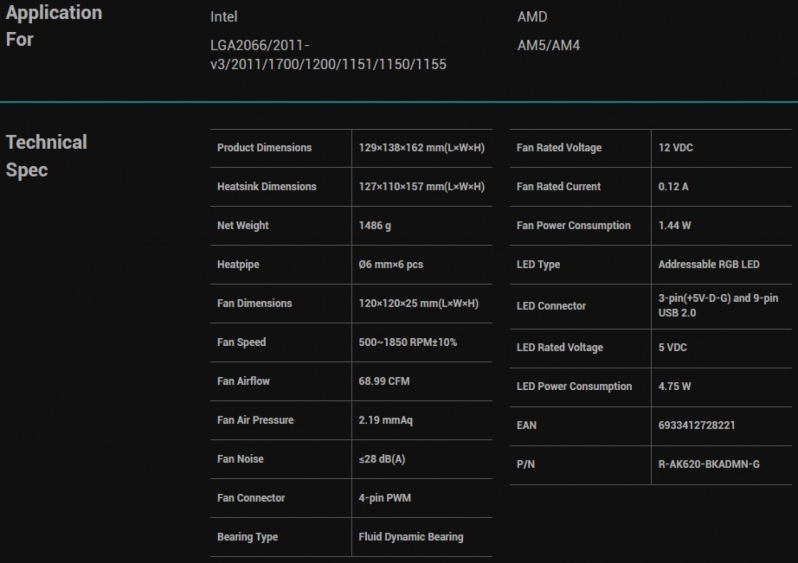
Task: Click the value '1486 g'
Action: 375,226
